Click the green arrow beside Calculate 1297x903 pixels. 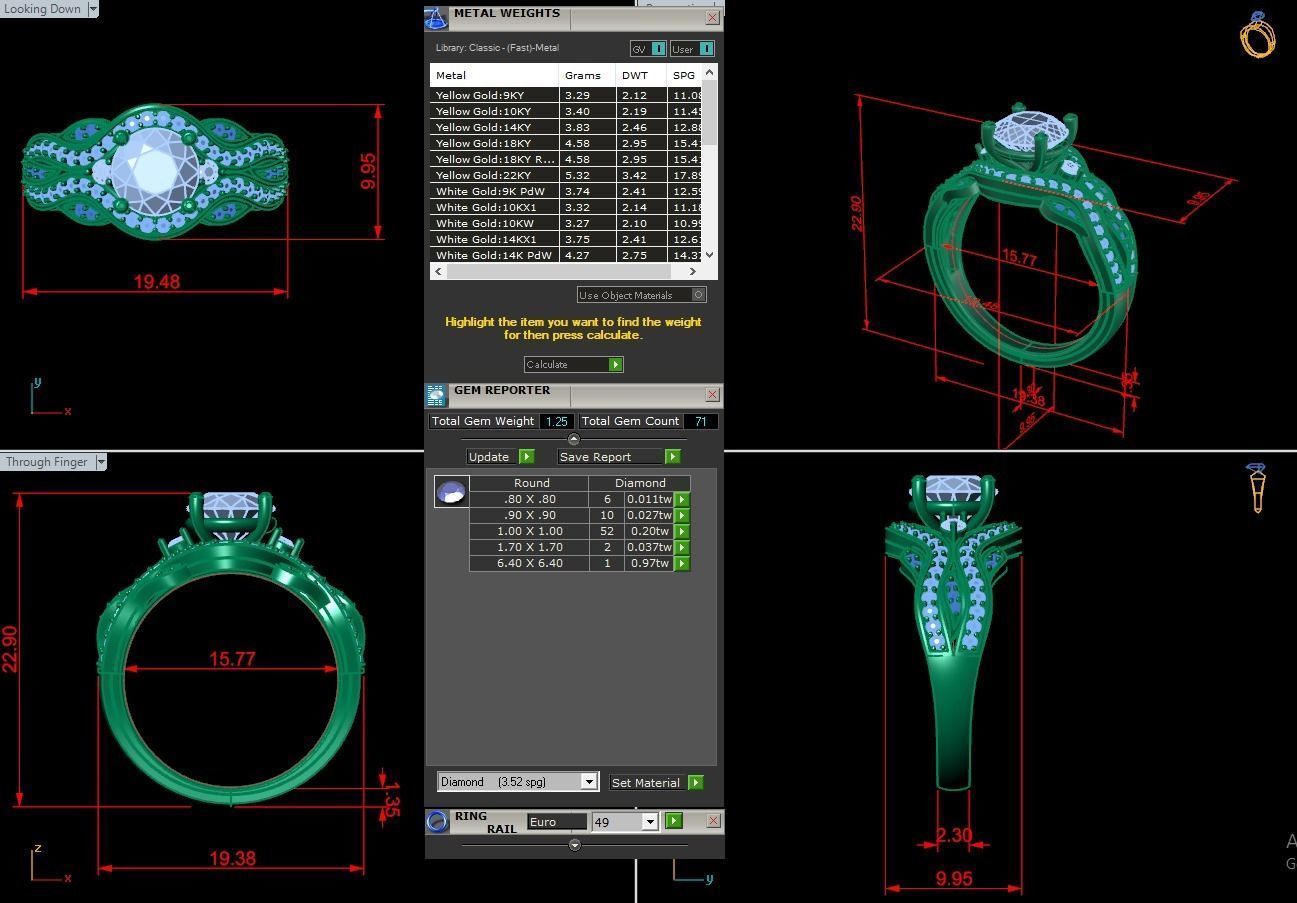tap(616, 364)
